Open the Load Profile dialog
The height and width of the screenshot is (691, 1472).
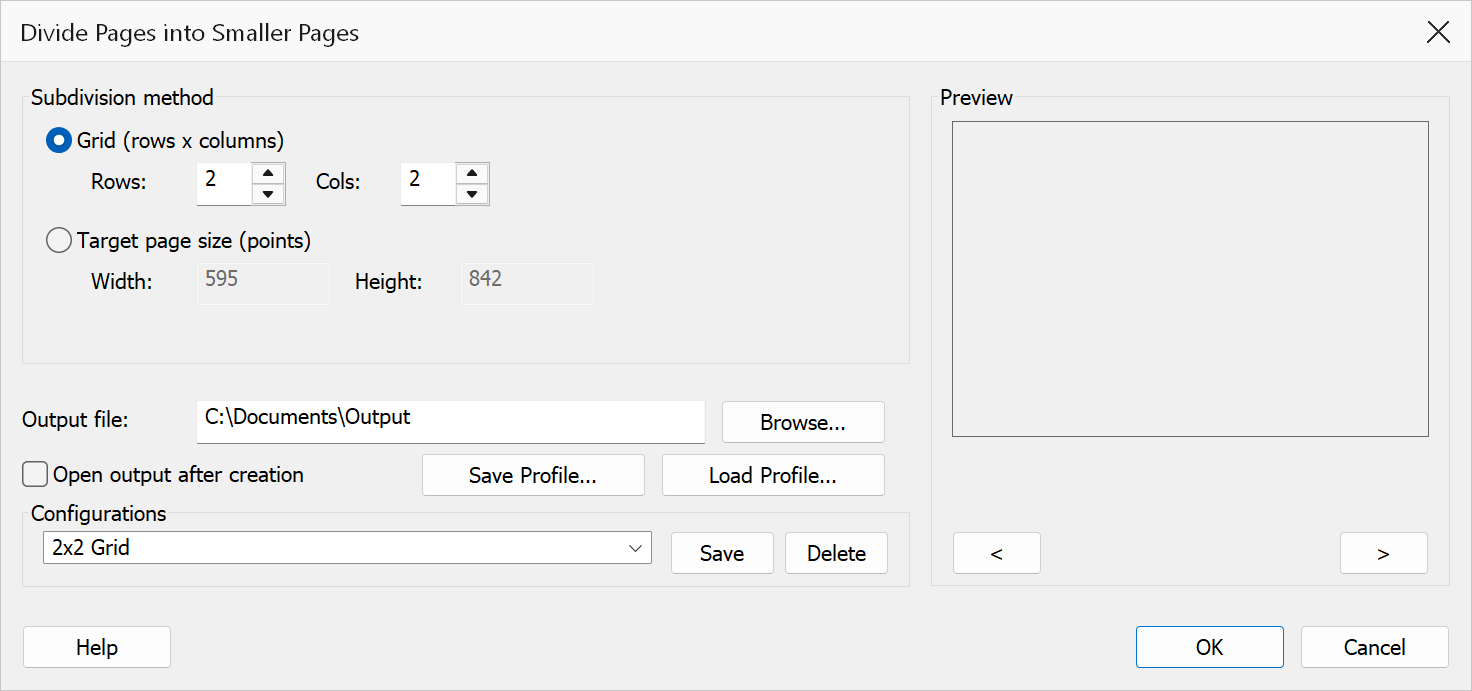coord(773,475)
